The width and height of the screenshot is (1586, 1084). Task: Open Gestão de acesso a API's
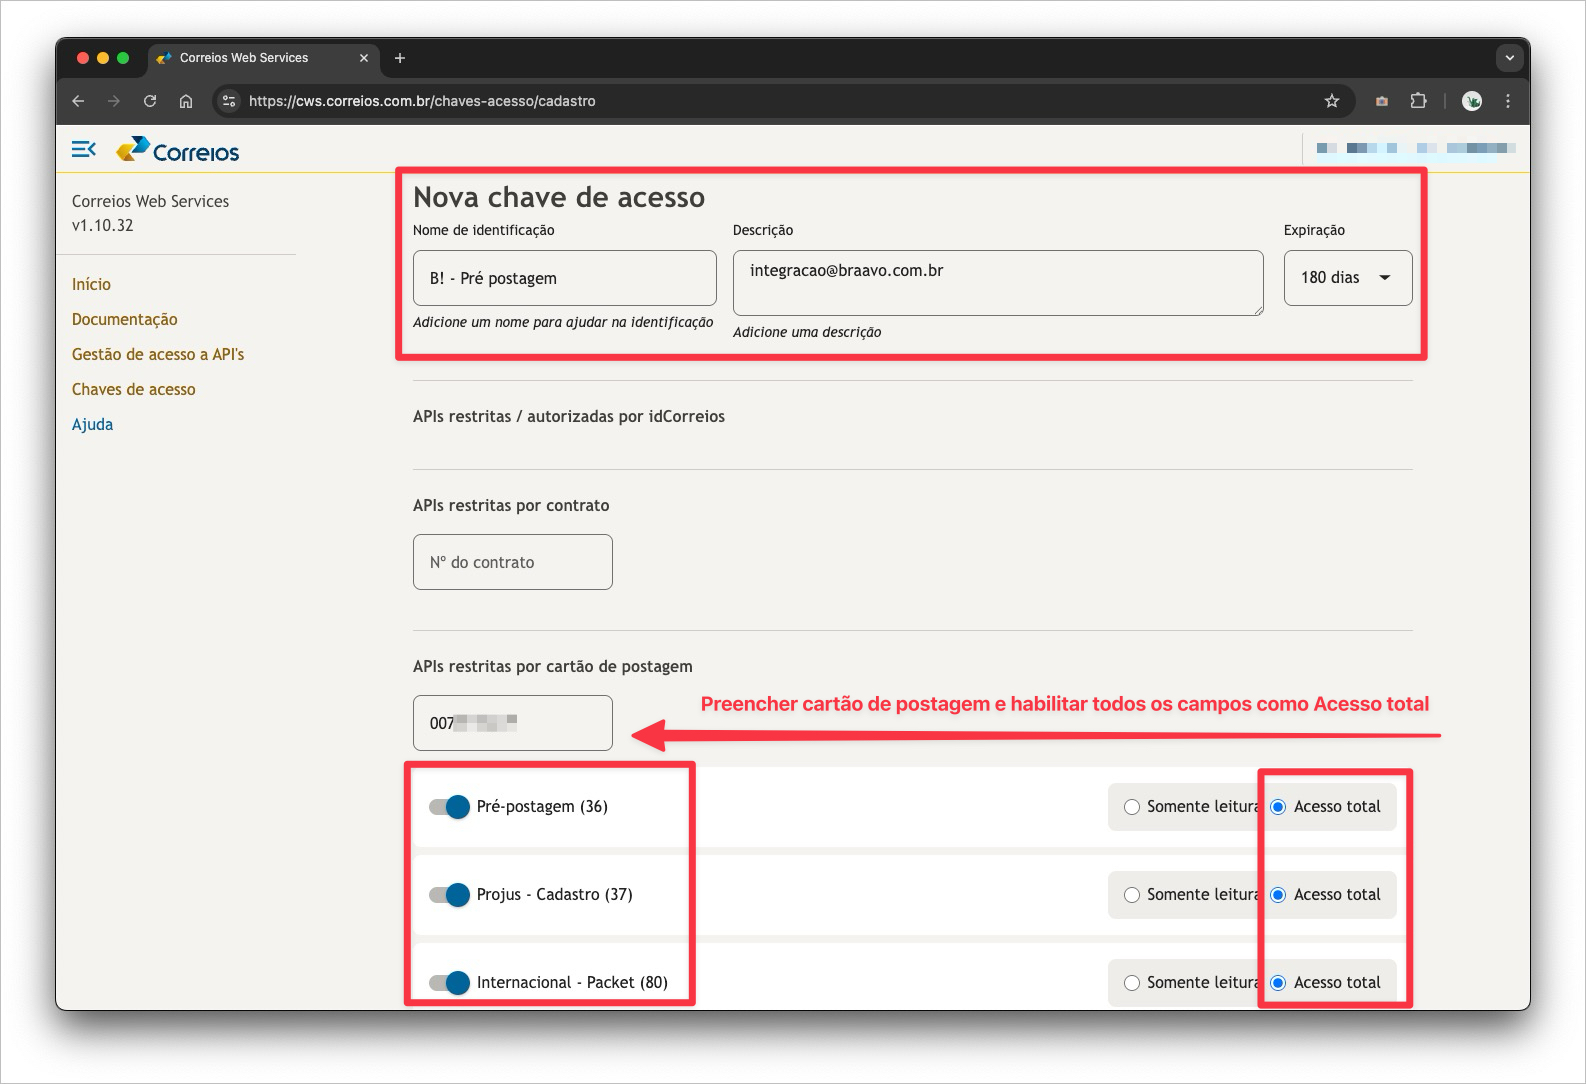coord(158,355)
